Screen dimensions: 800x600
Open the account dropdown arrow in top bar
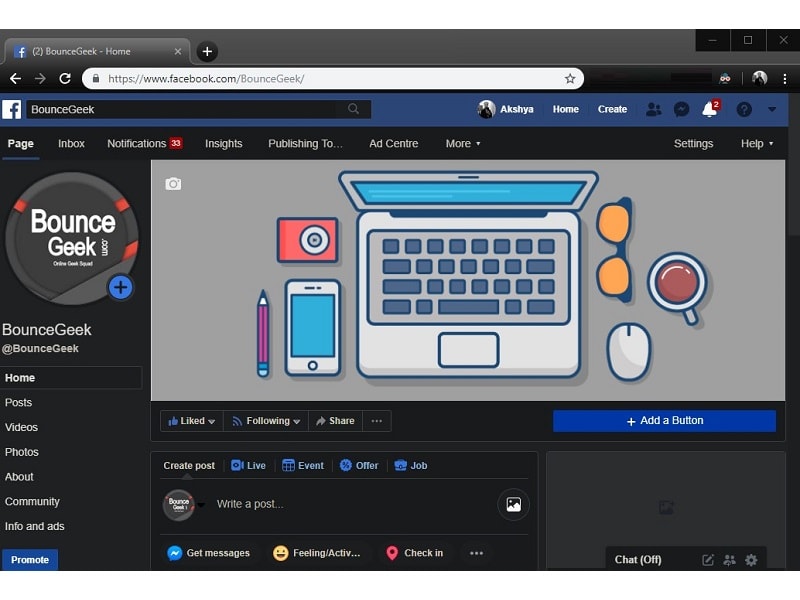click(772, 109)
